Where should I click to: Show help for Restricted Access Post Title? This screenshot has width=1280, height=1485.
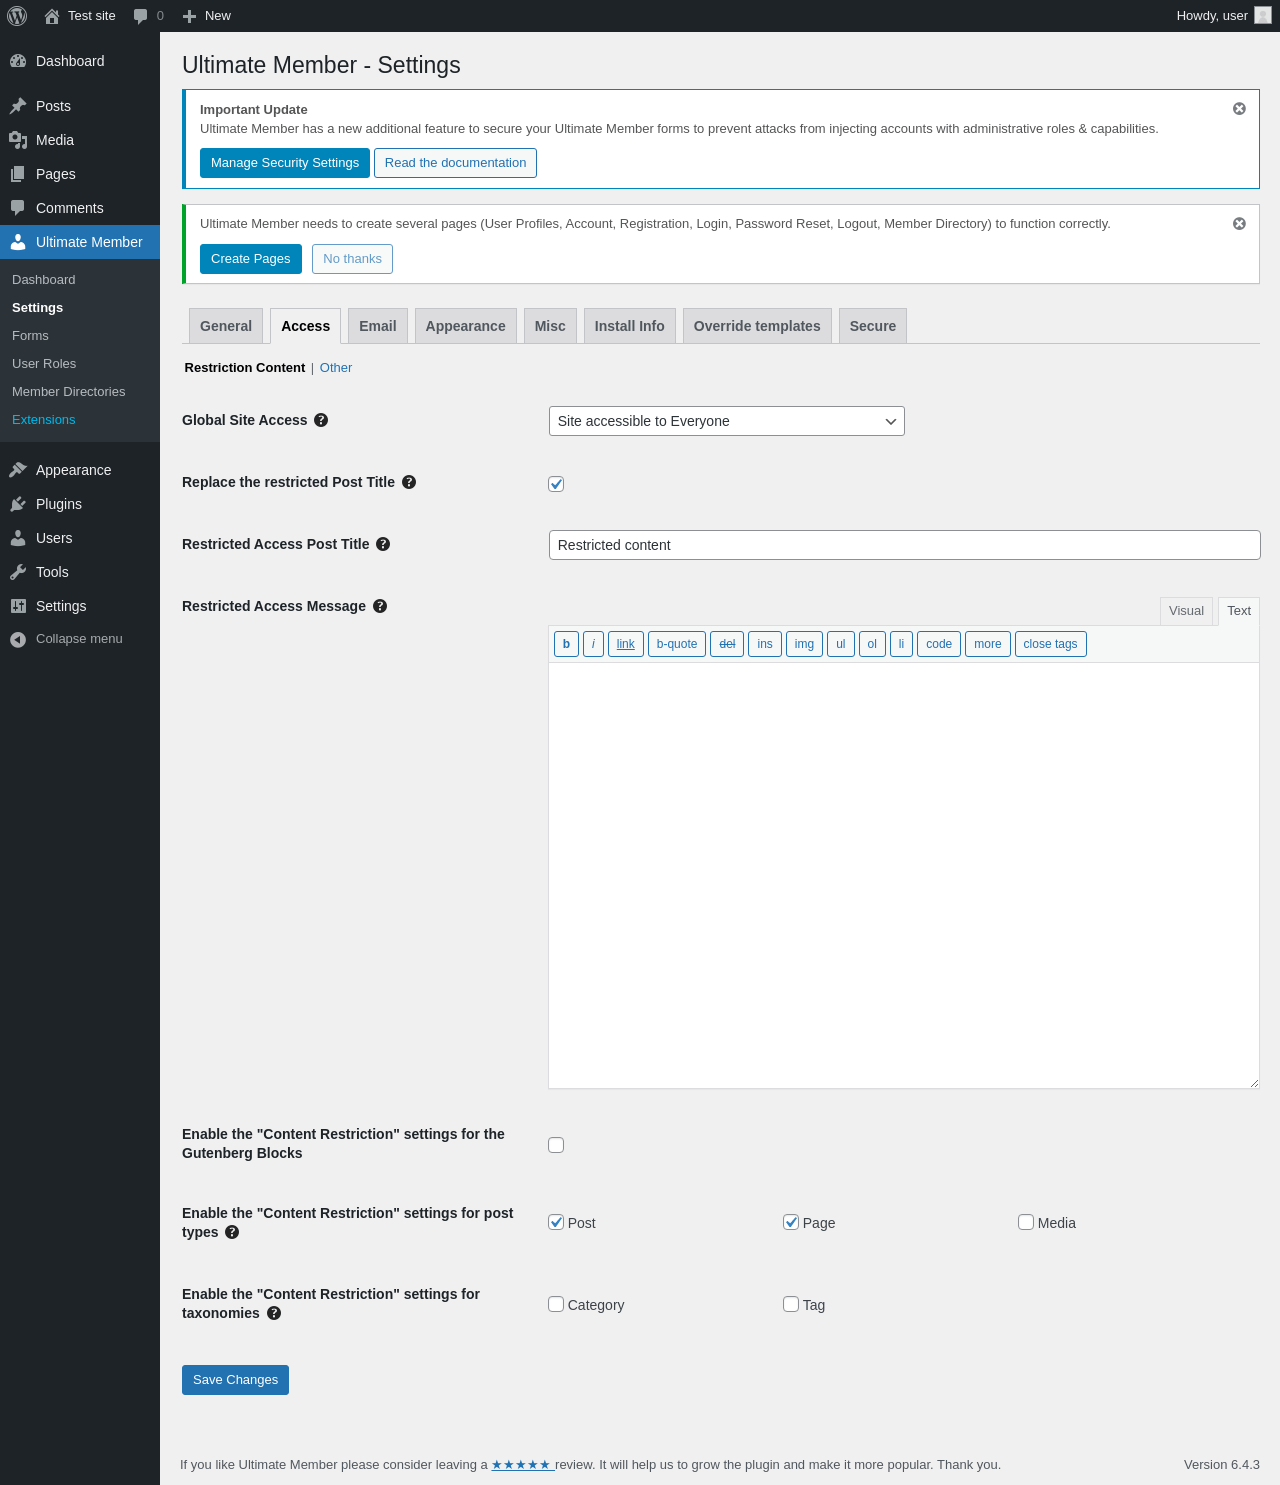pyautogui.click(x=383, y=544)
